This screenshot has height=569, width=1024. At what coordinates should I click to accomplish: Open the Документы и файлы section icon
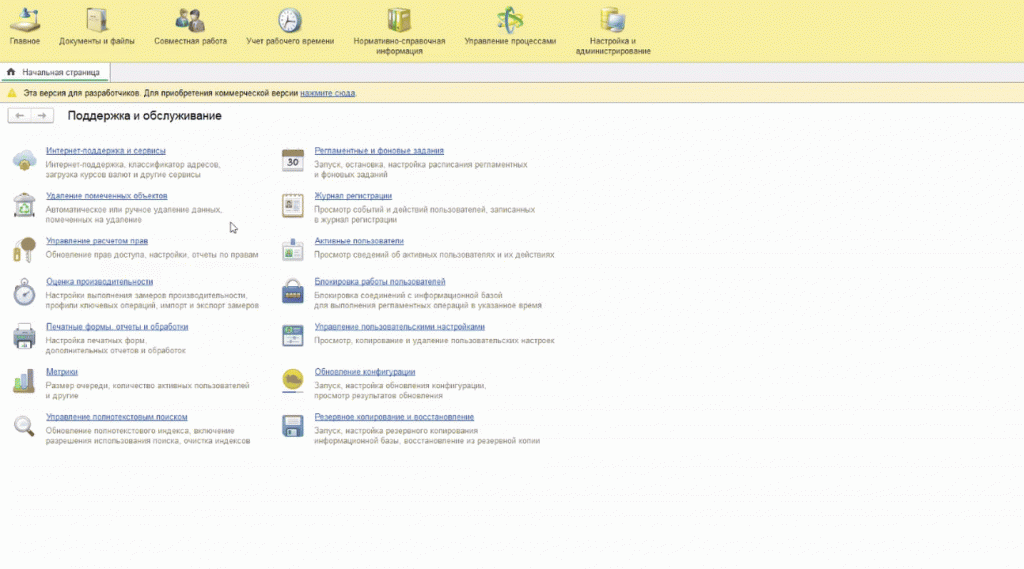click(x=97, y=20)
